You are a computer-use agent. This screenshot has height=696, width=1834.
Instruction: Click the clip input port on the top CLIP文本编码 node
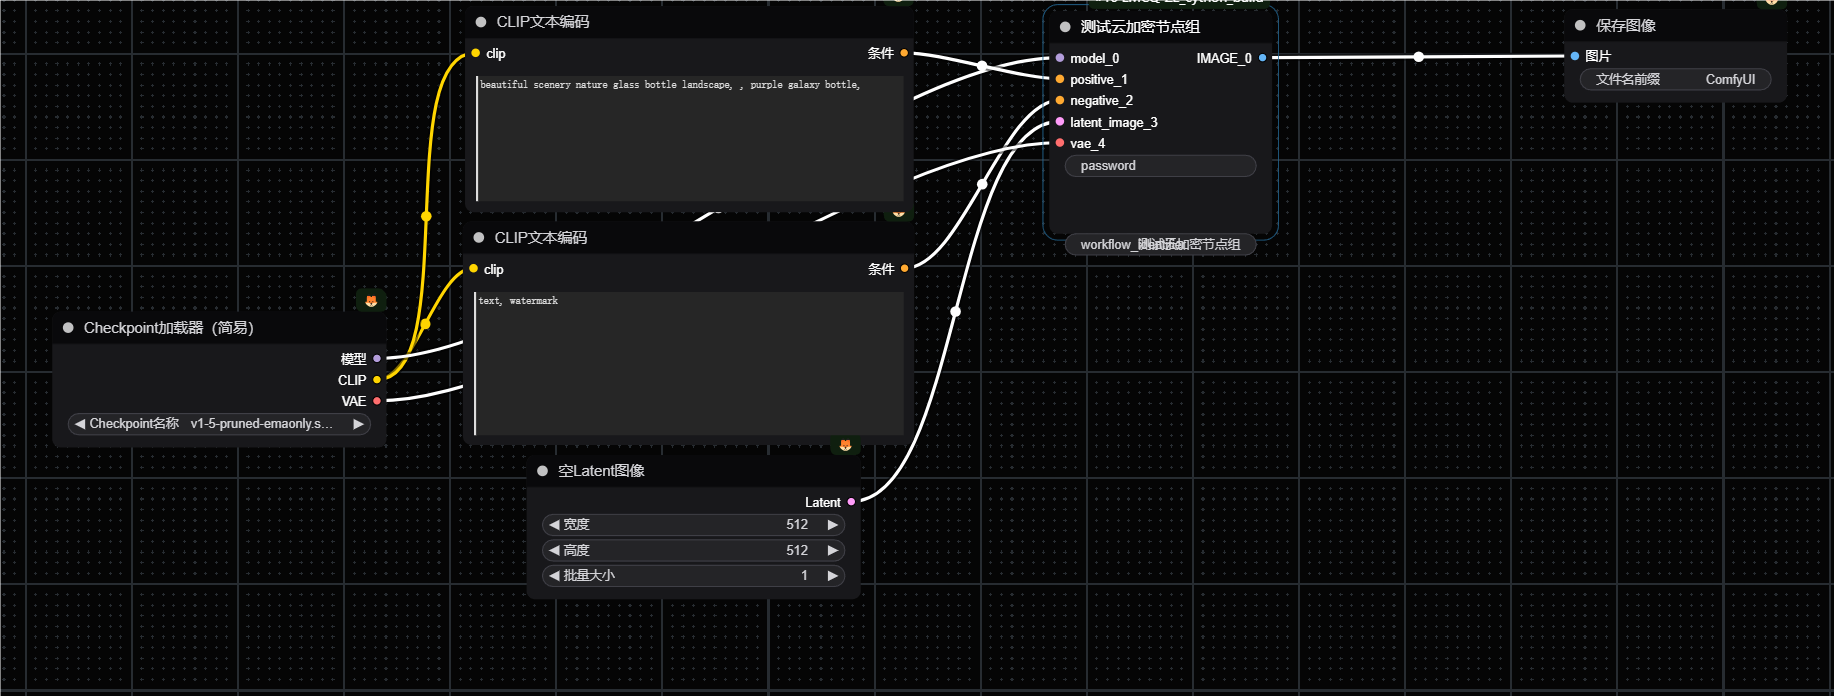click(x=476, y=53)
